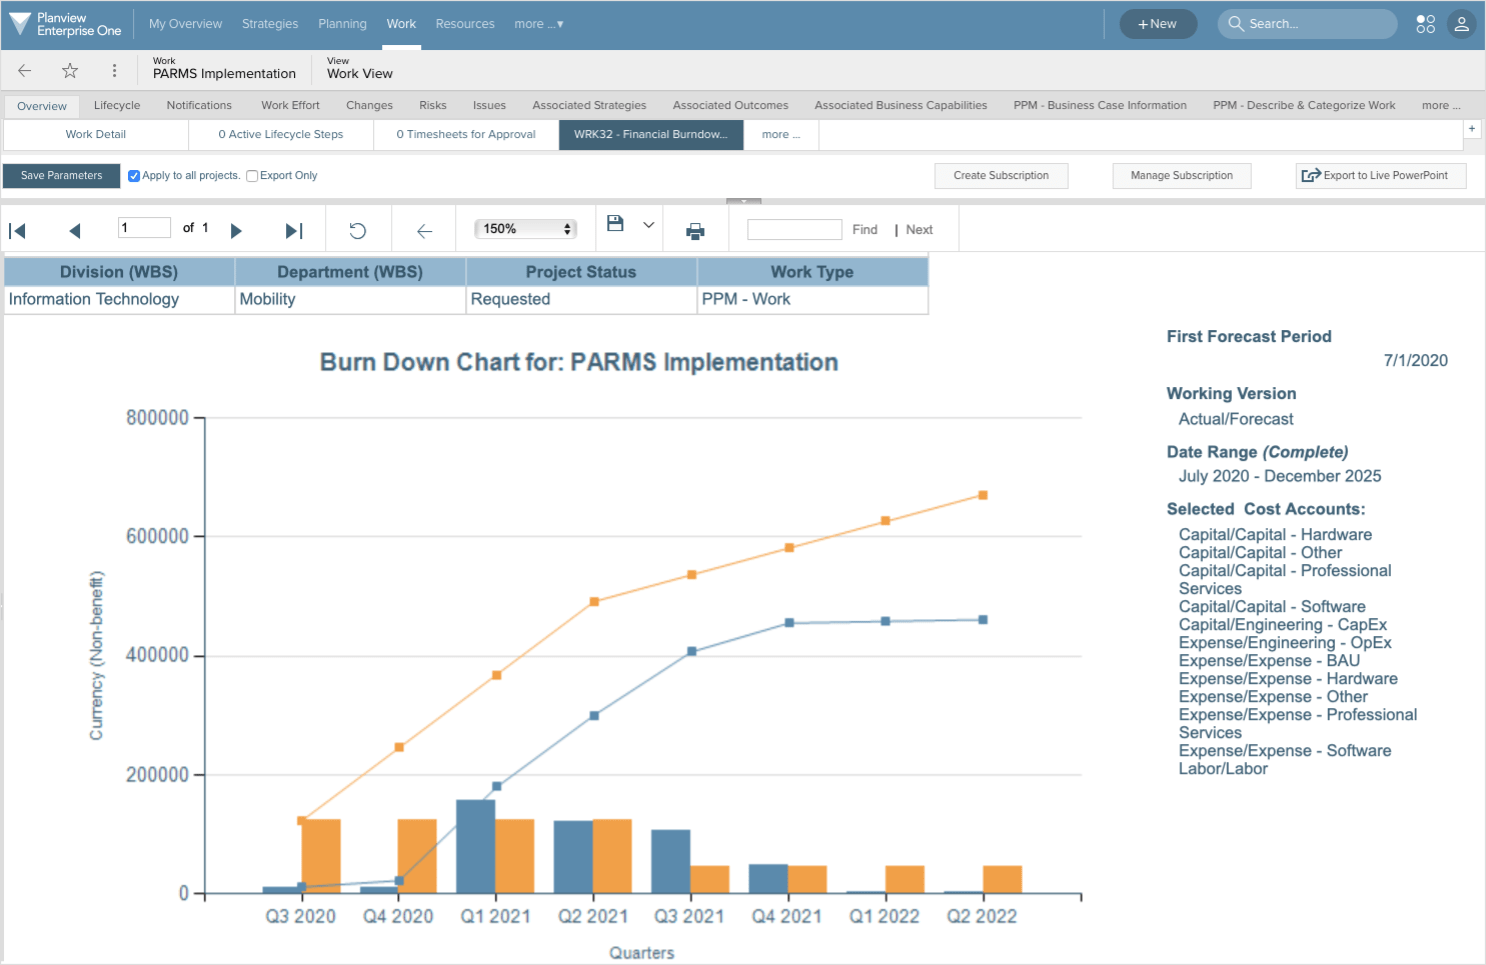
Task: Select WRK32 - Financial Burndown tile
Action: tap(651, 135)
